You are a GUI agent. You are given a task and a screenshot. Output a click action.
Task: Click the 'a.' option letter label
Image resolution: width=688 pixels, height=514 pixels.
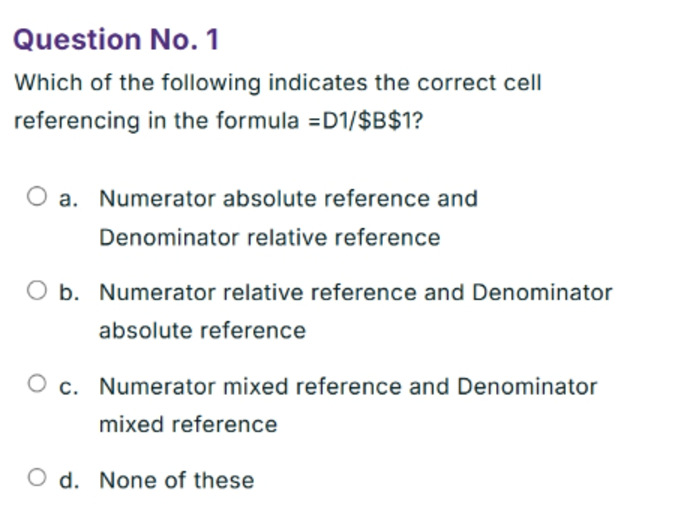click(69, 199)
